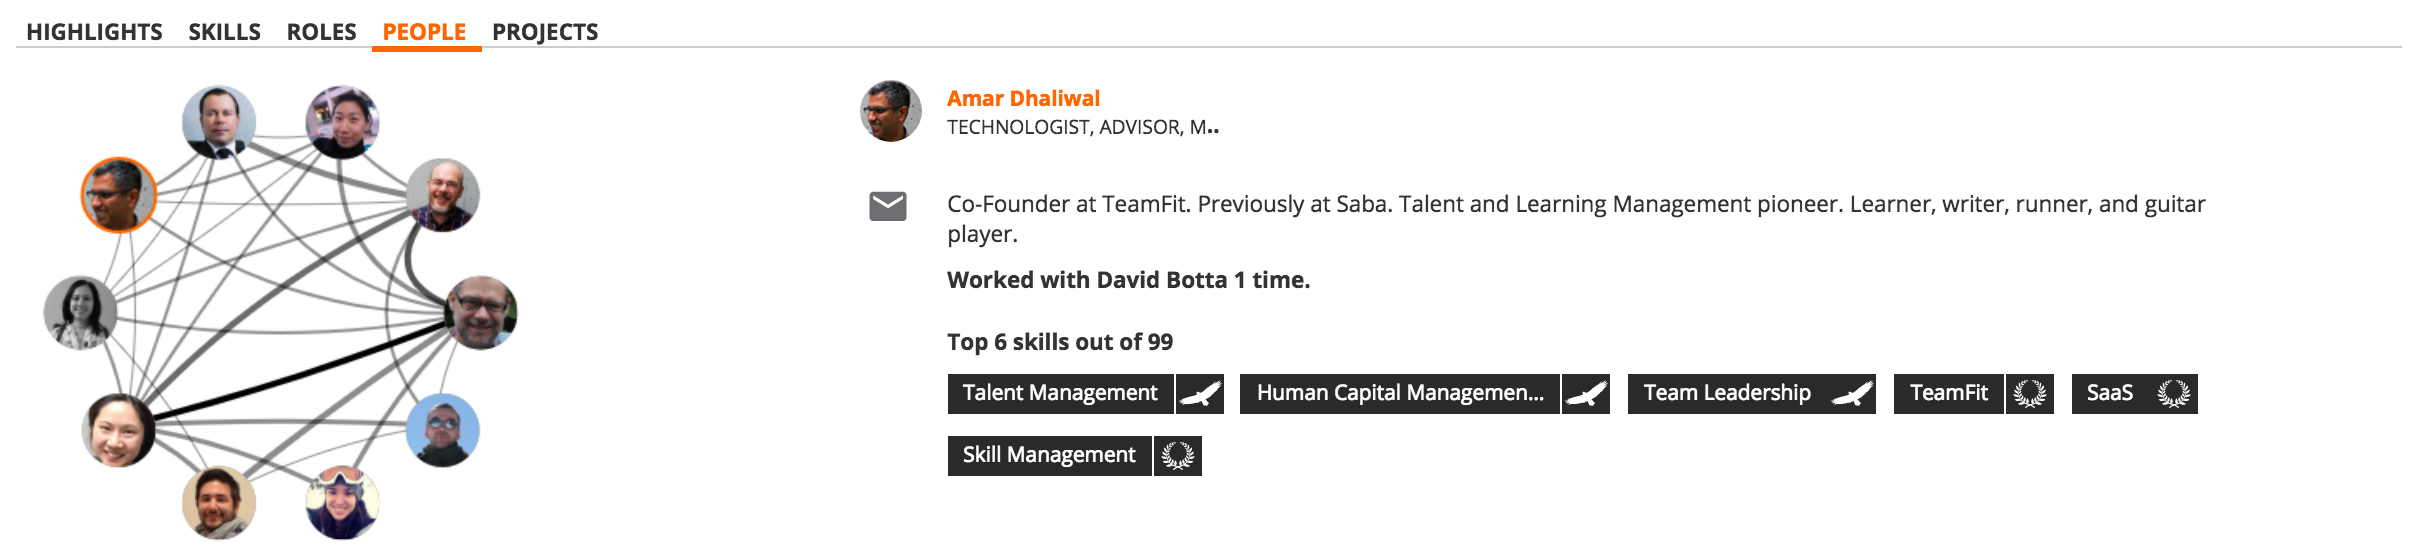Open the HIGHLIGHTS tab
Screen dimensions: 2416x558
tap(94, 32)
